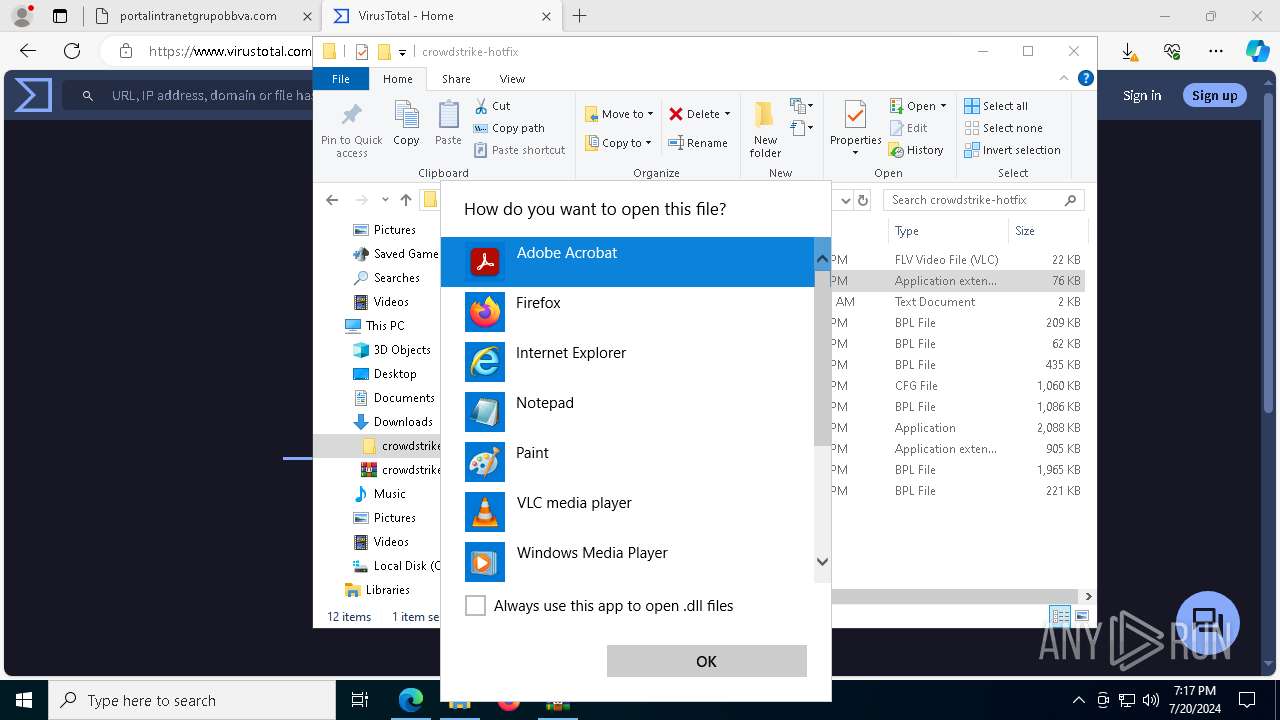
Task: Switch to the Share ribbon tab
Action: click(456, 79)
